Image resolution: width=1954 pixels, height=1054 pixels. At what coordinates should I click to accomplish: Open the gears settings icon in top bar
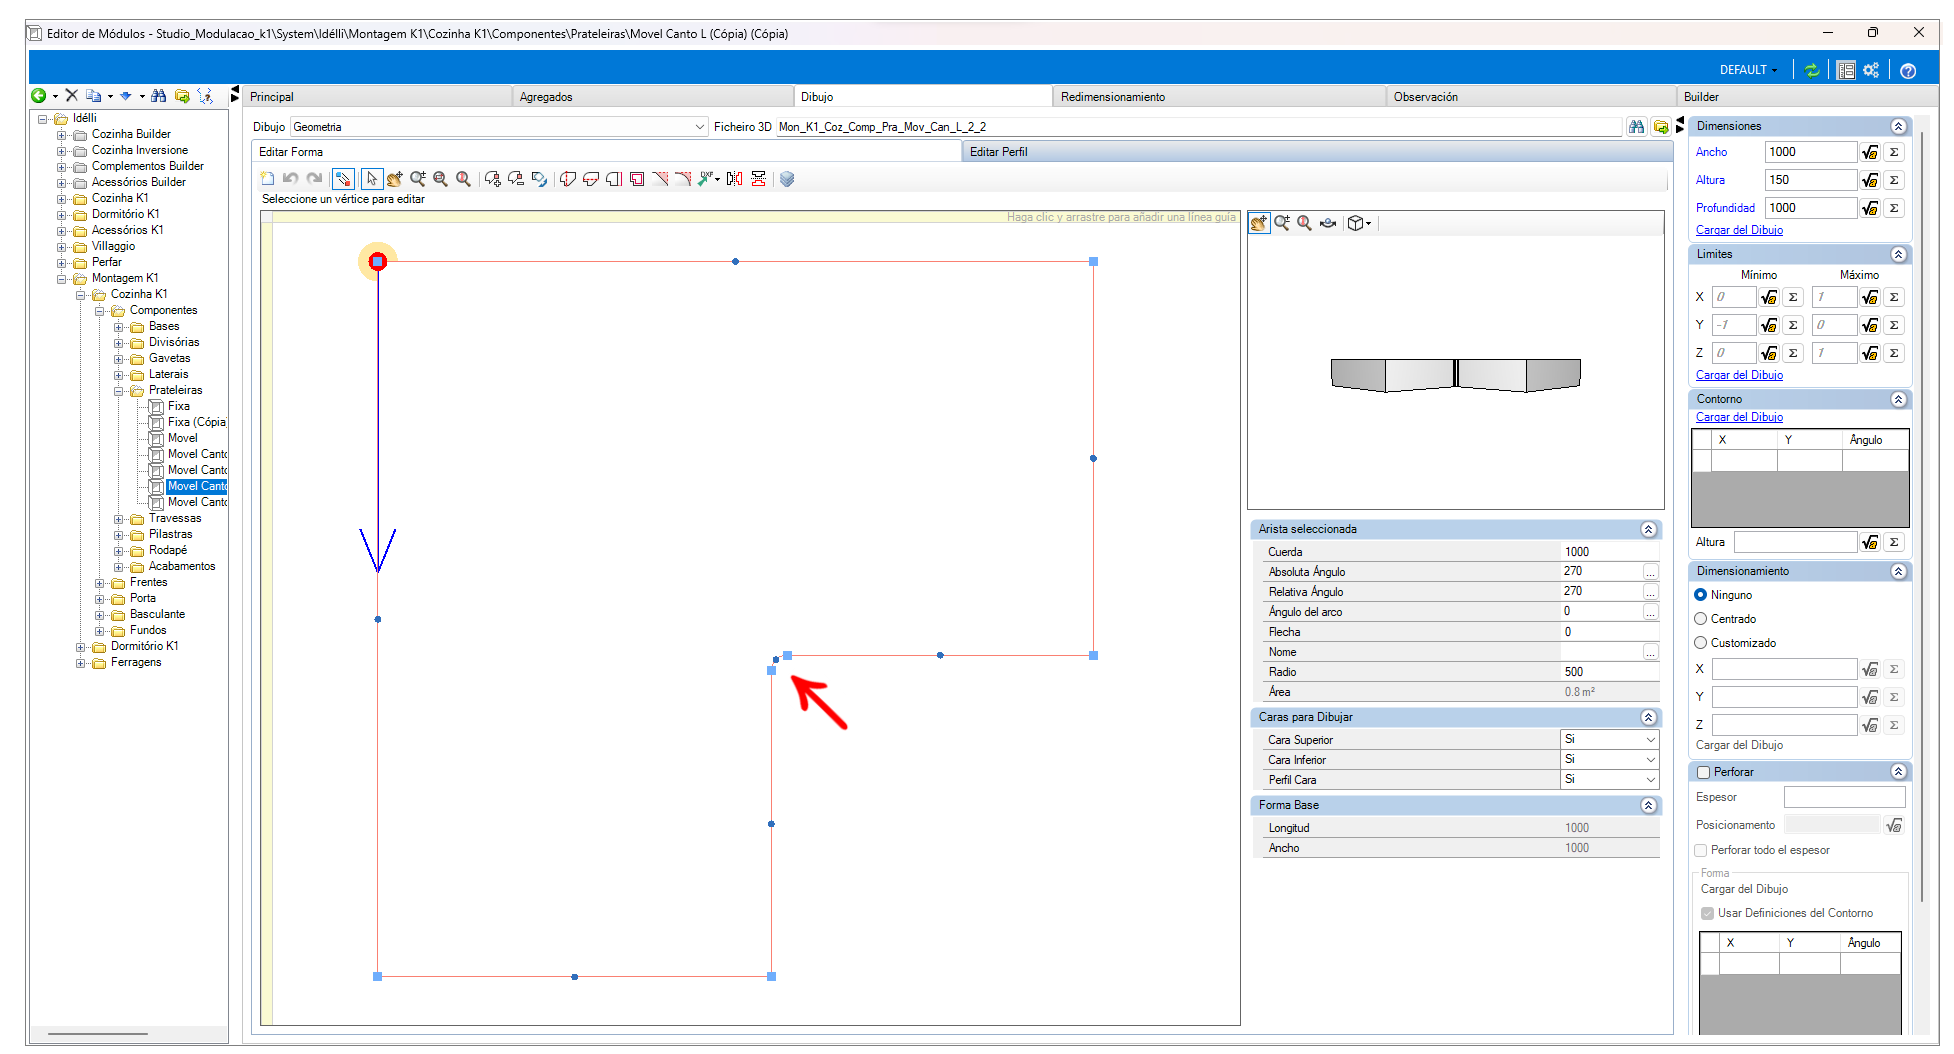[1871, 70]
